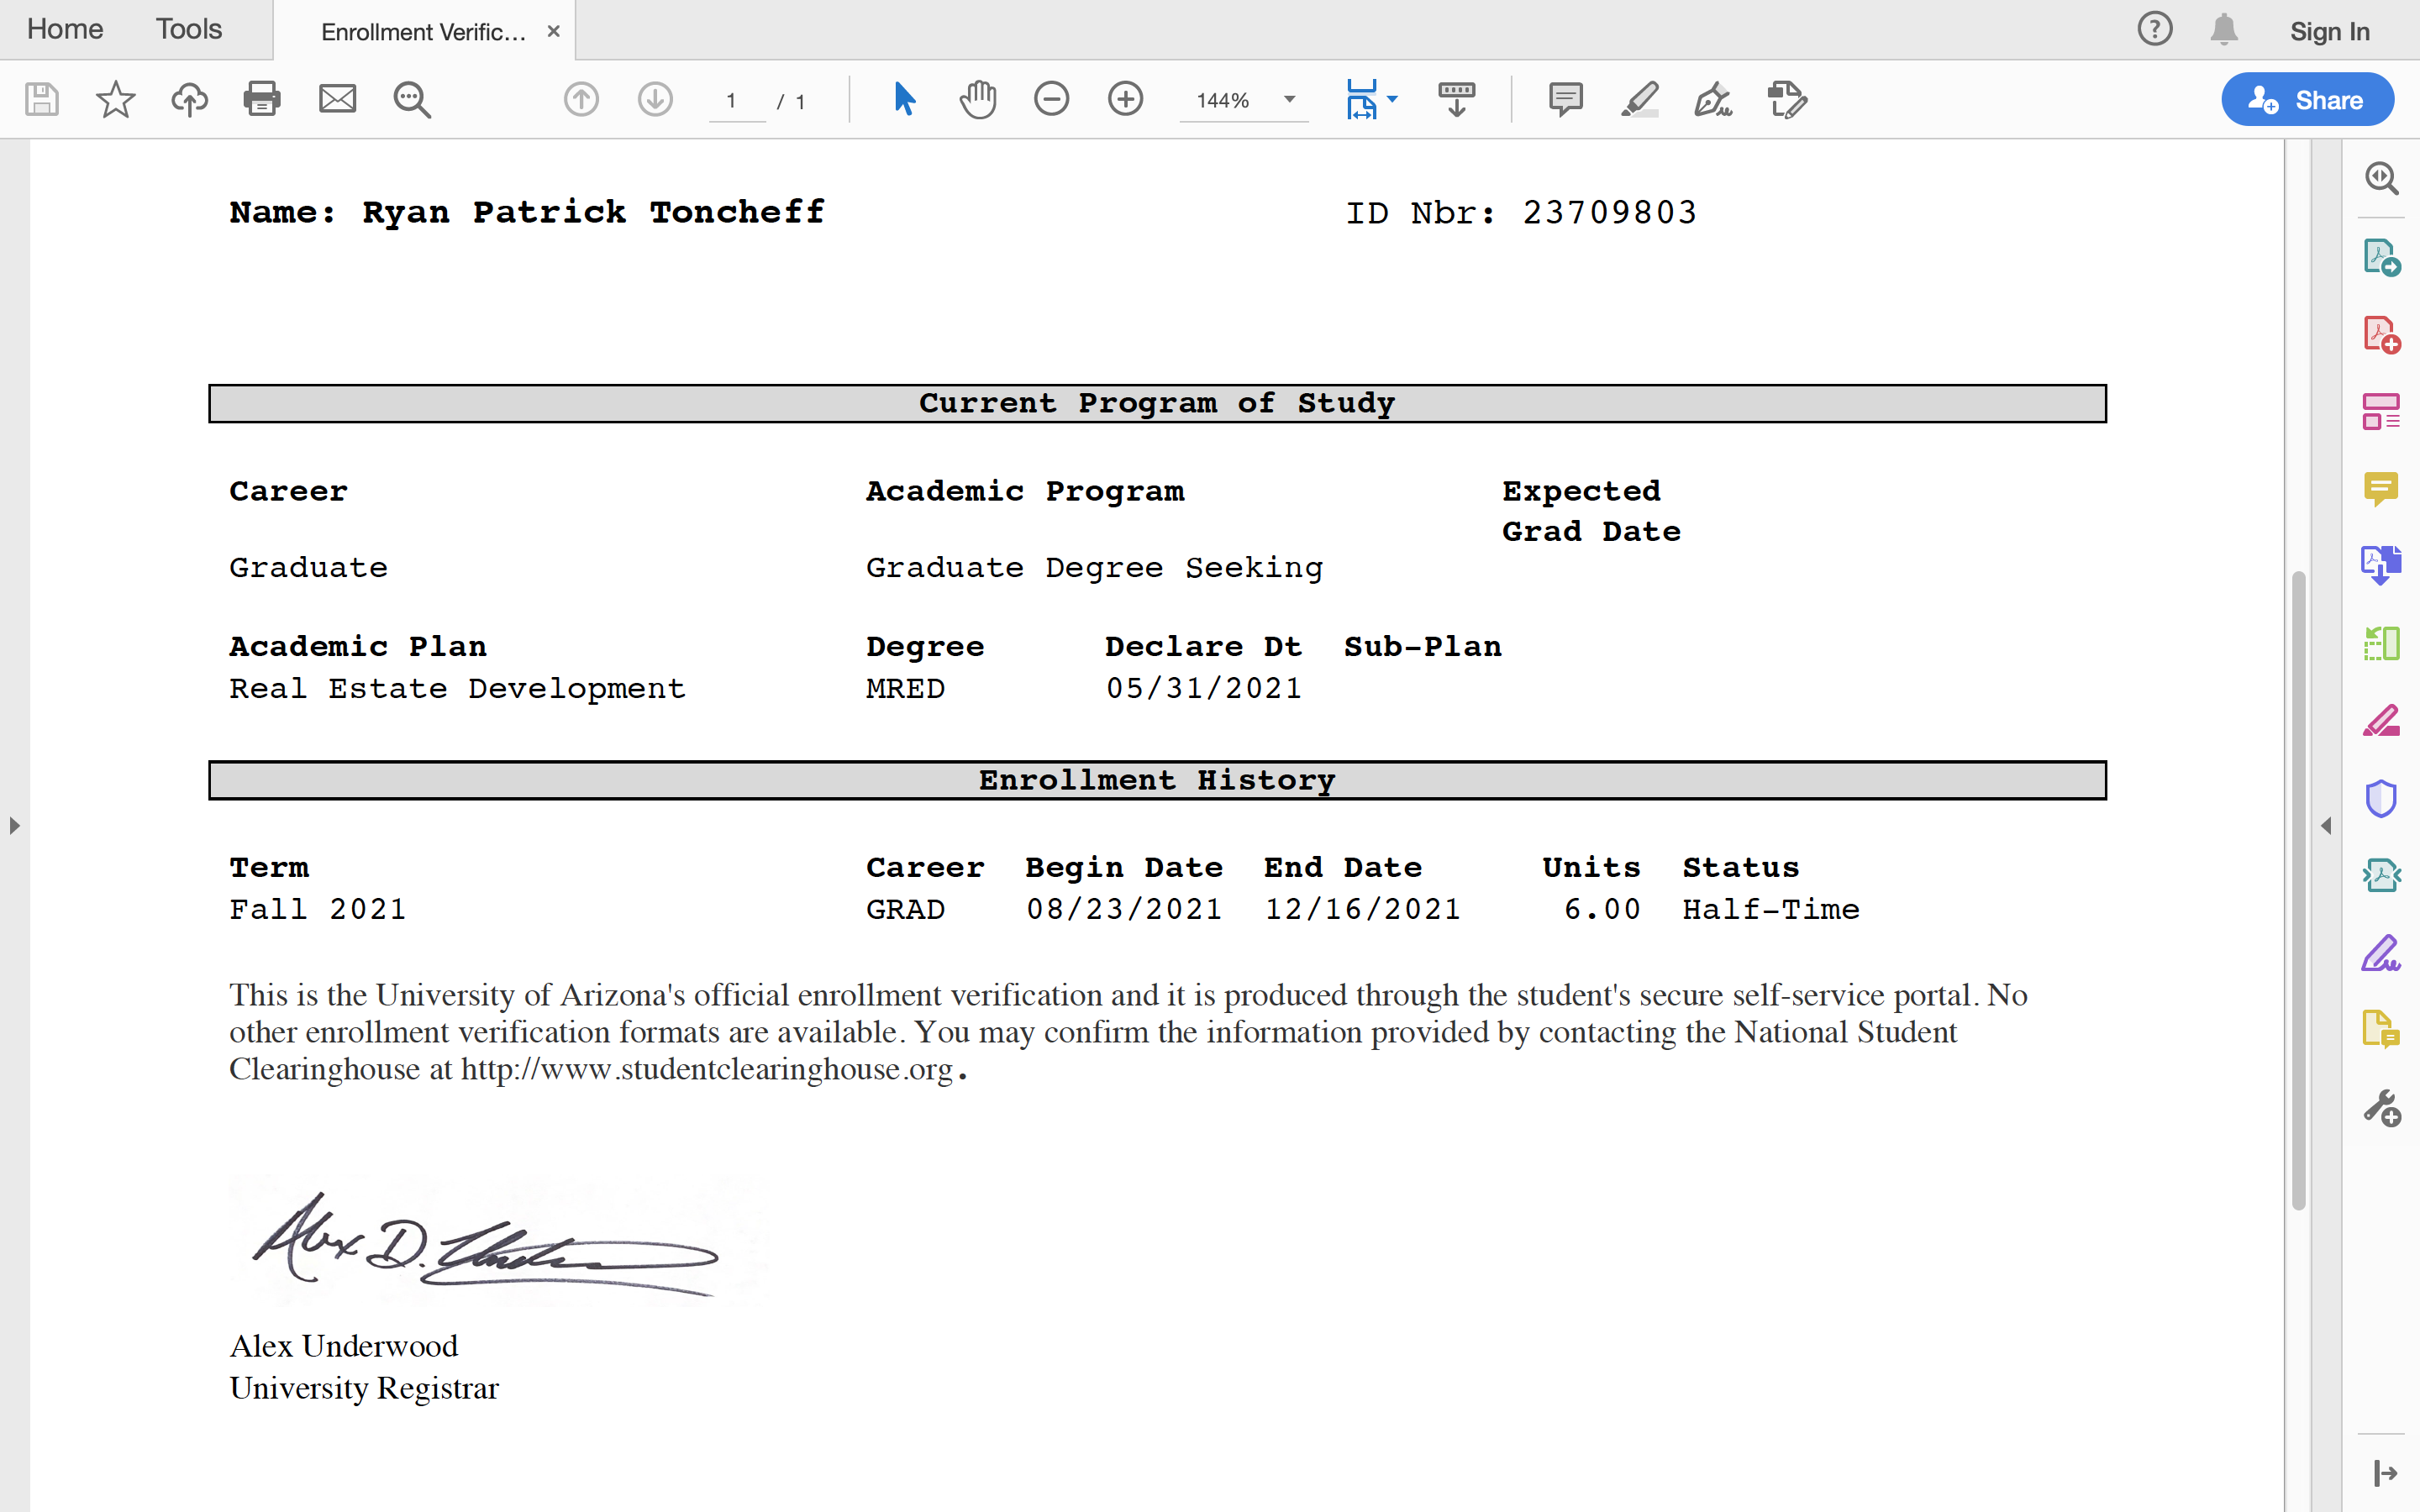This screenshot has width=2420, height=1512.
Task: Send file by email envelope icon
Action: (x=337, y=99)
